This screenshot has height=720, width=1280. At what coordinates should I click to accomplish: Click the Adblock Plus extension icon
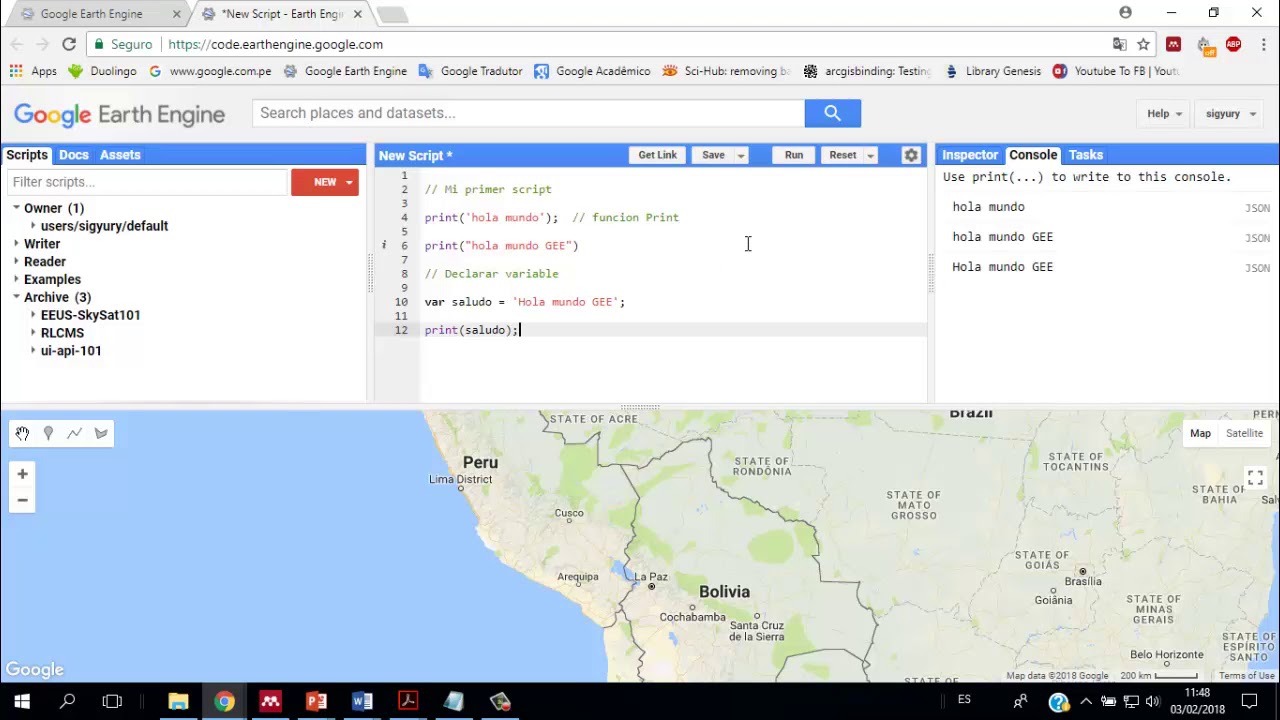coord(1233,44)
